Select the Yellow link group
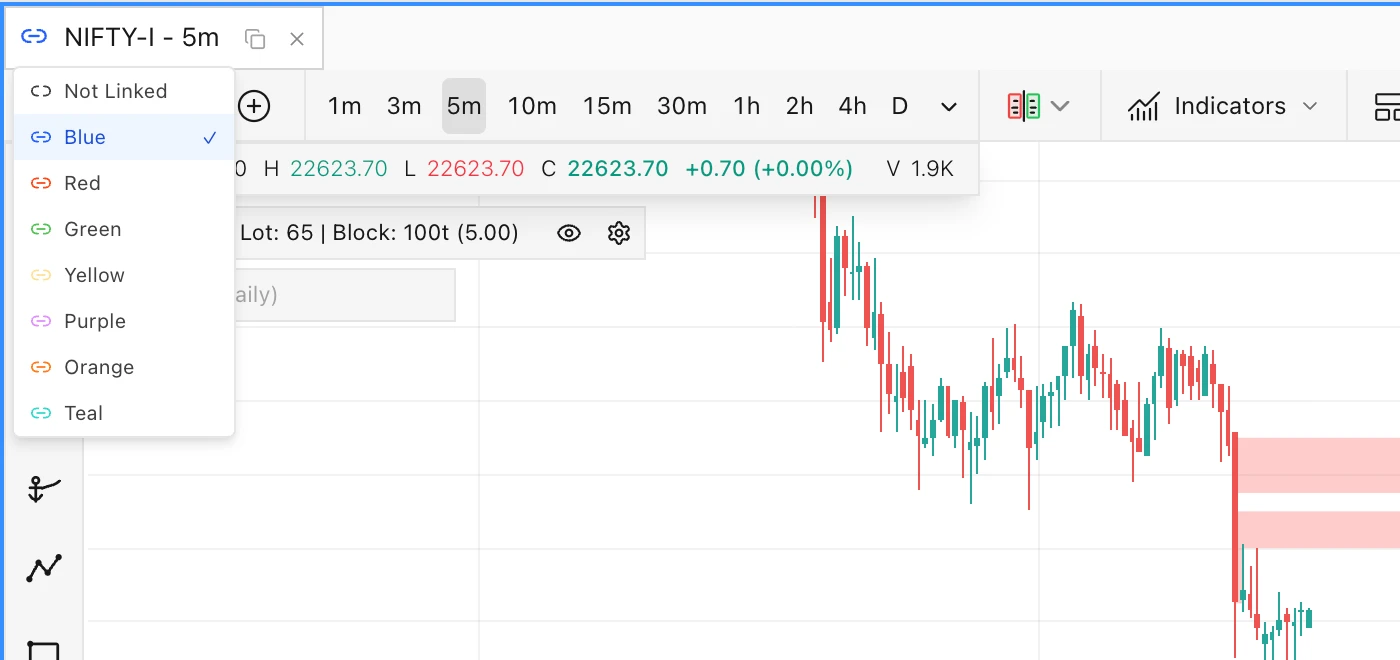The image size is (1400, 660). point(124,275)
